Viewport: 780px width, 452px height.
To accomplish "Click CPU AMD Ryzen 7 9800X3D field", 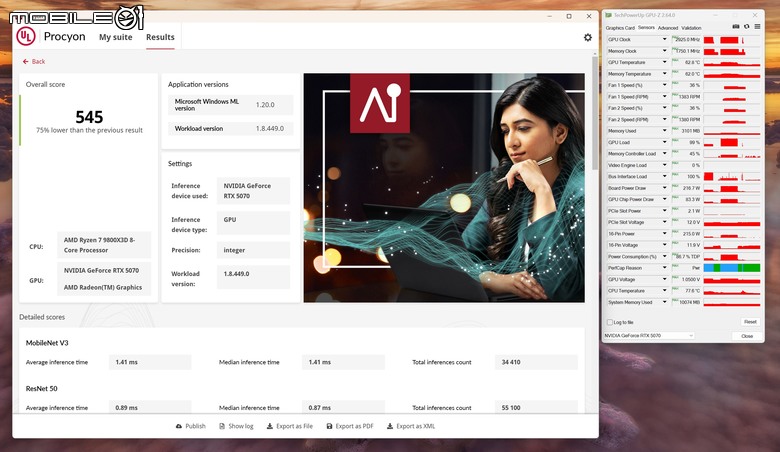I will [x=104, y=245].
